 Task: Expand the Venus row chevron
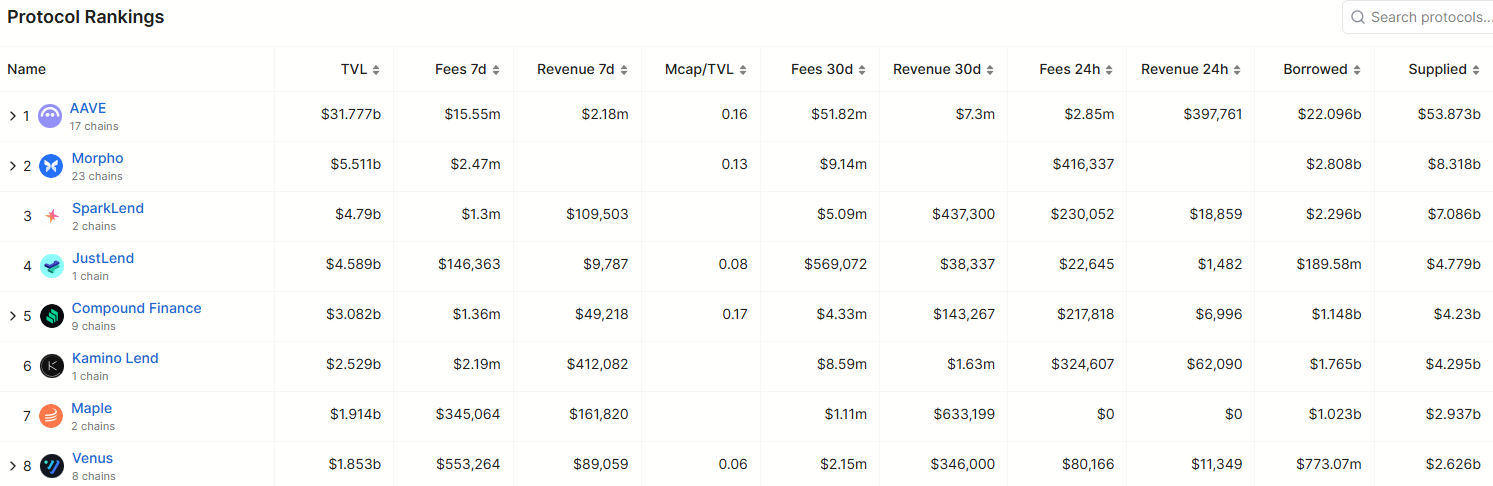pos(12,466)
